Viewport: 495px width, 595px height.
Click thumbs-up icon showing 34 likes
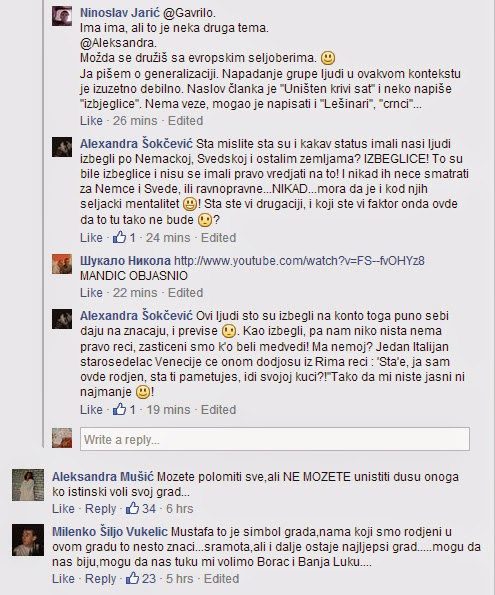click(x=132, y=508)
